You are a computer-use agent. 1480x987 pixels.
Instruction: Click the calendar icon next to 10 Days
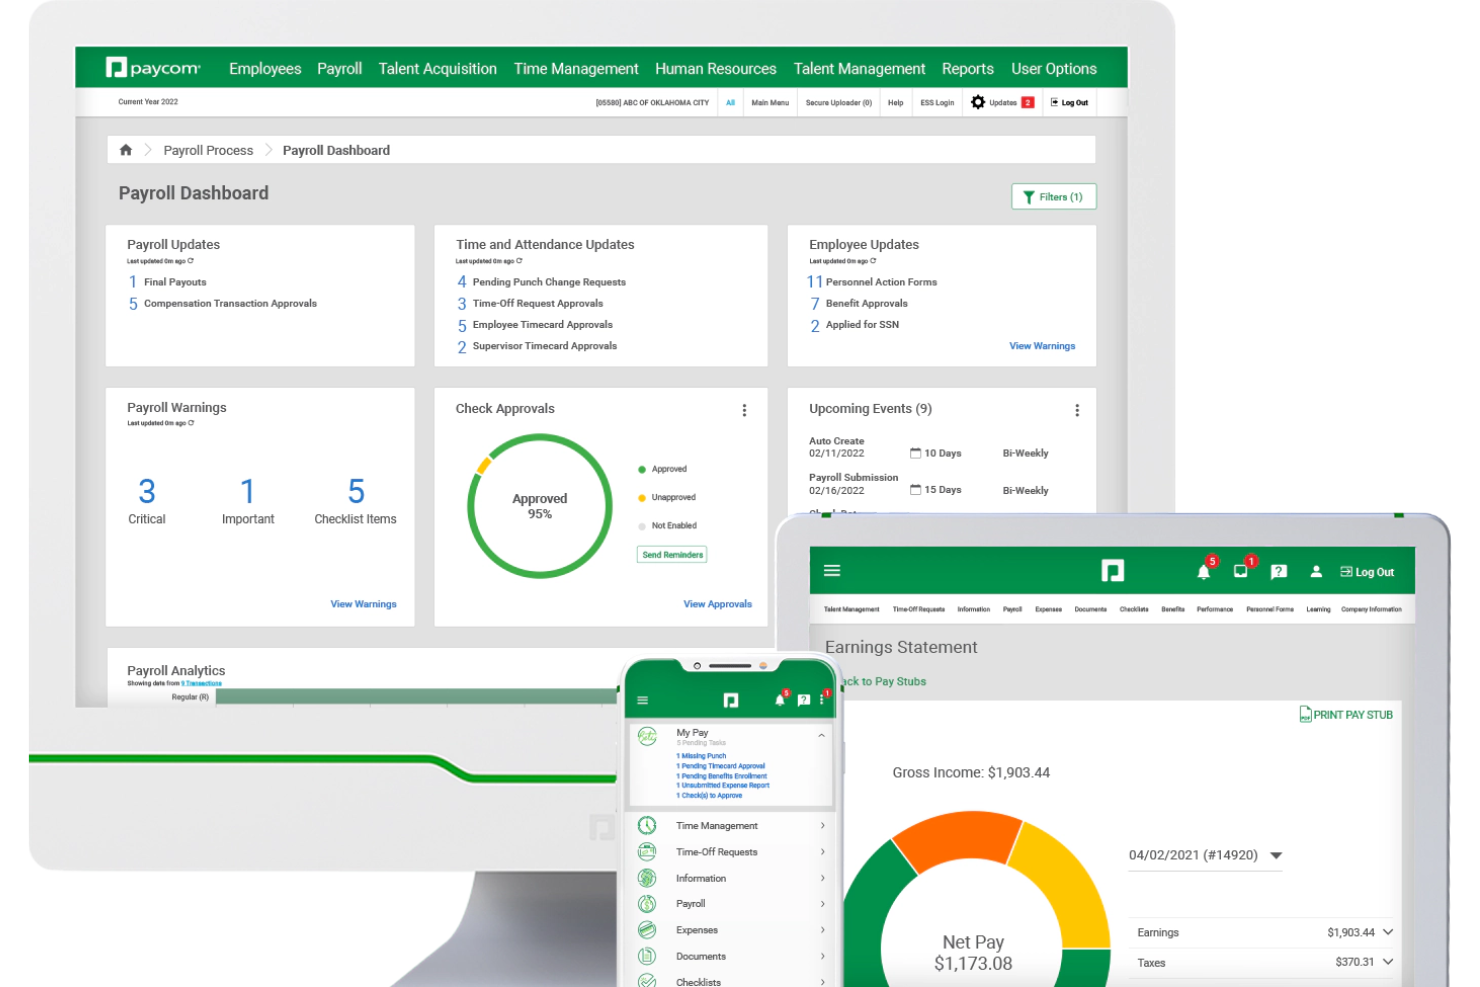[x=915, y=453]
